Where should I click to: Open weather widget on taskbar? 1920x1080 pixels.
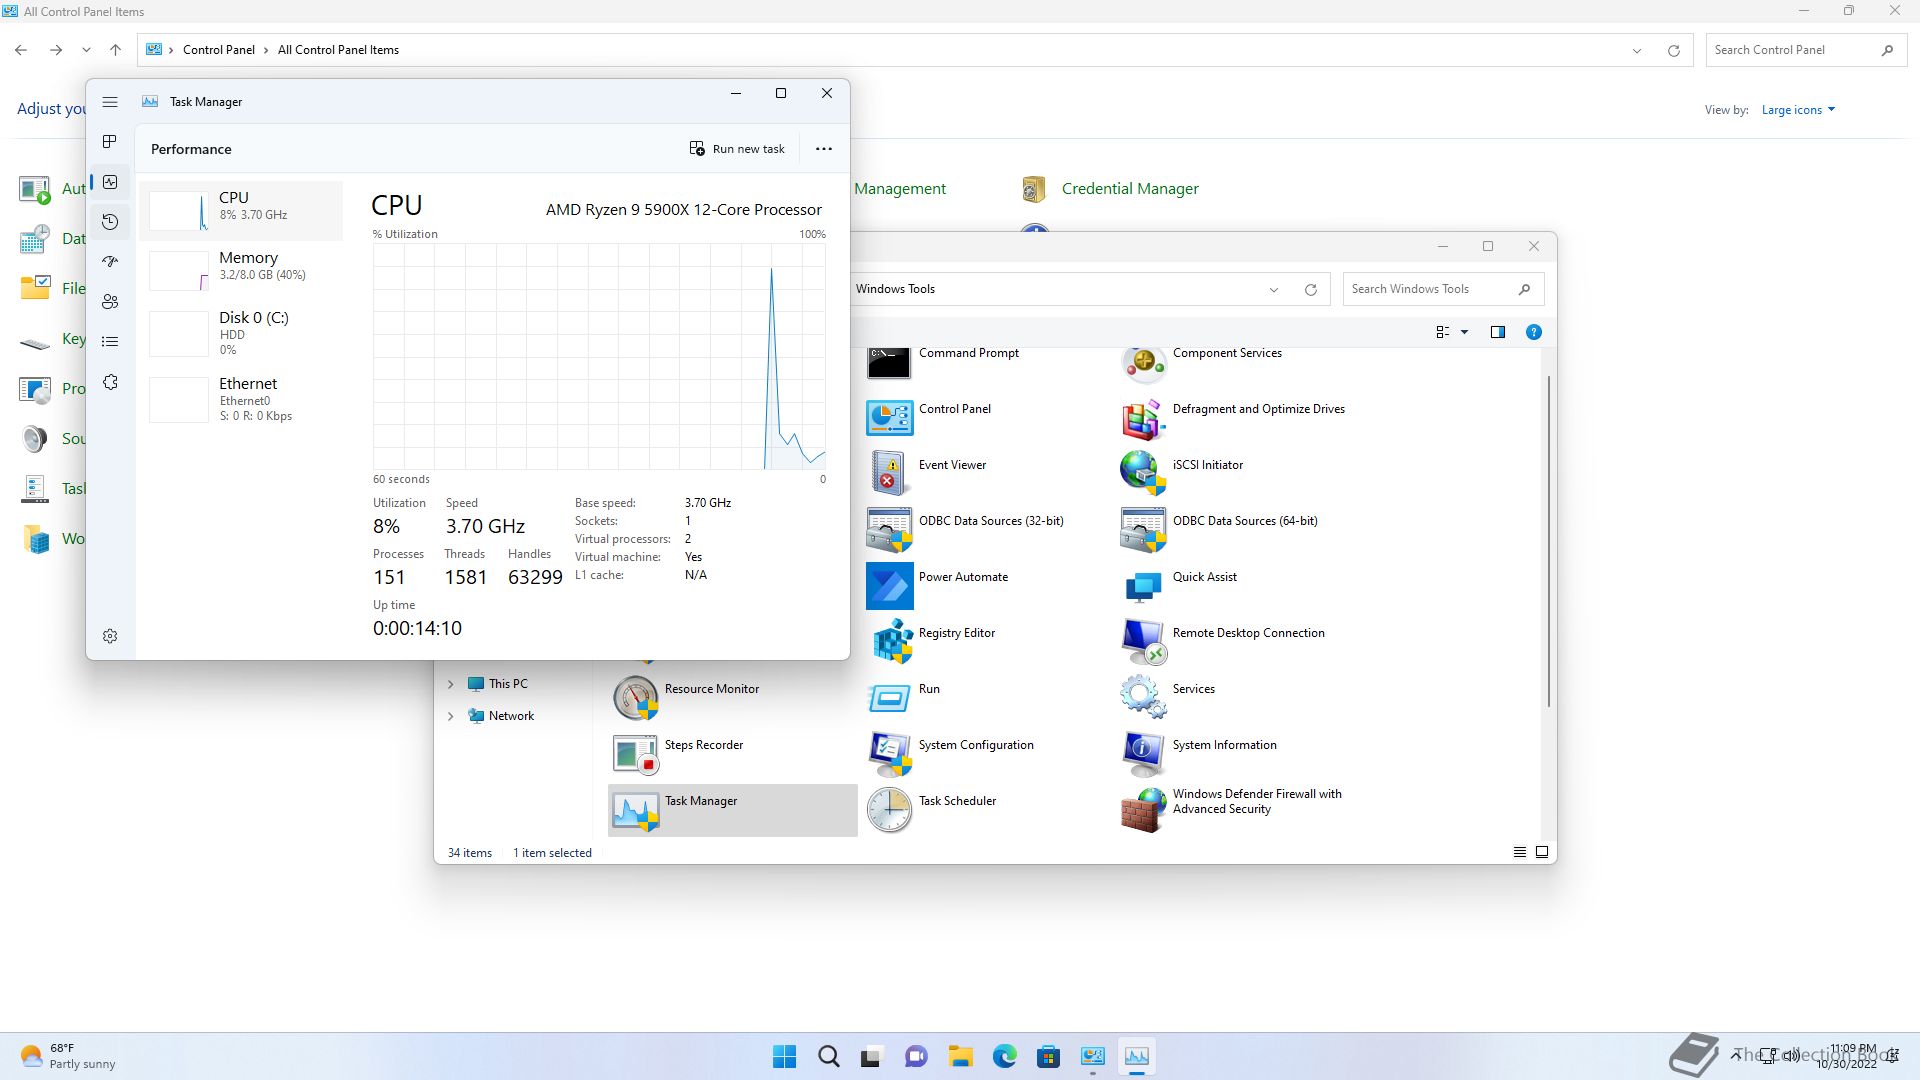68,1056
